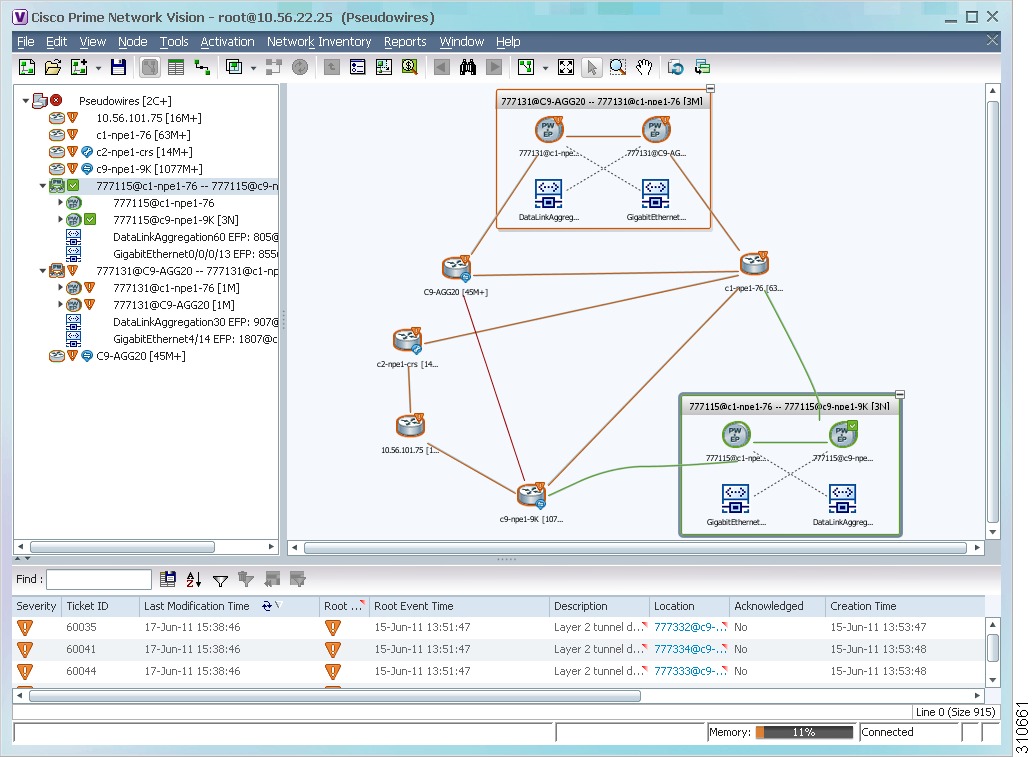Click the funnel filter icon in the ticket pane
This screenshot has width=1033, height=757.
tap(220, 580)
